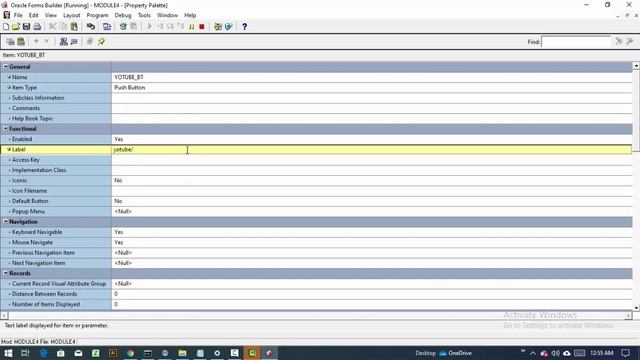Viewport: 640px width, 360px height.
Task: Click the Pause debugging icon
Action: [x=191, y=27]
